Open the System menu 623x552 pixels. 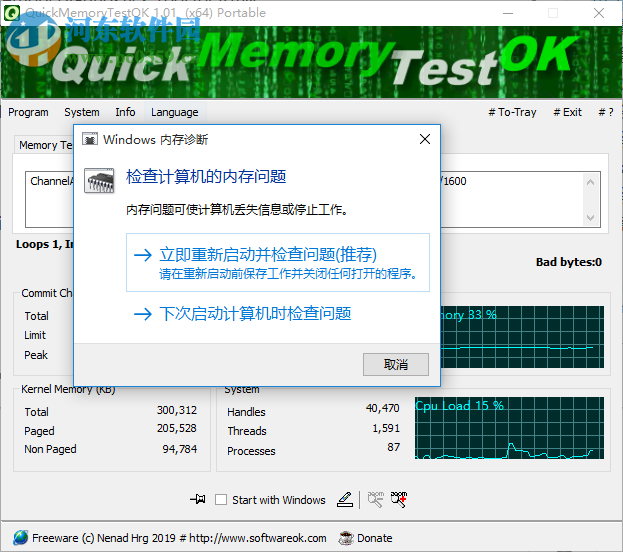tap(82, 112)
